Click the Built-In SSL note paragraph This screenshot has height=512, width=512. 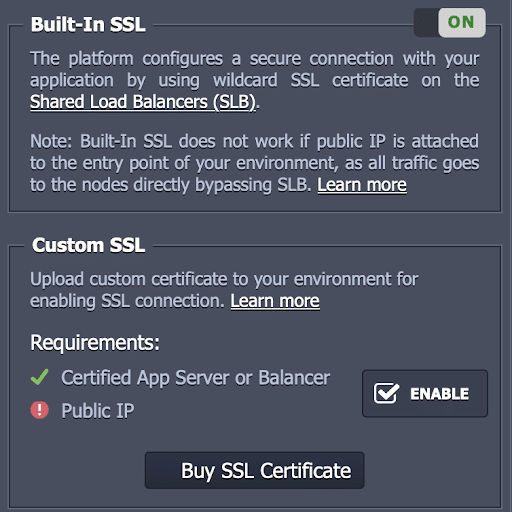tap(255, 163)
